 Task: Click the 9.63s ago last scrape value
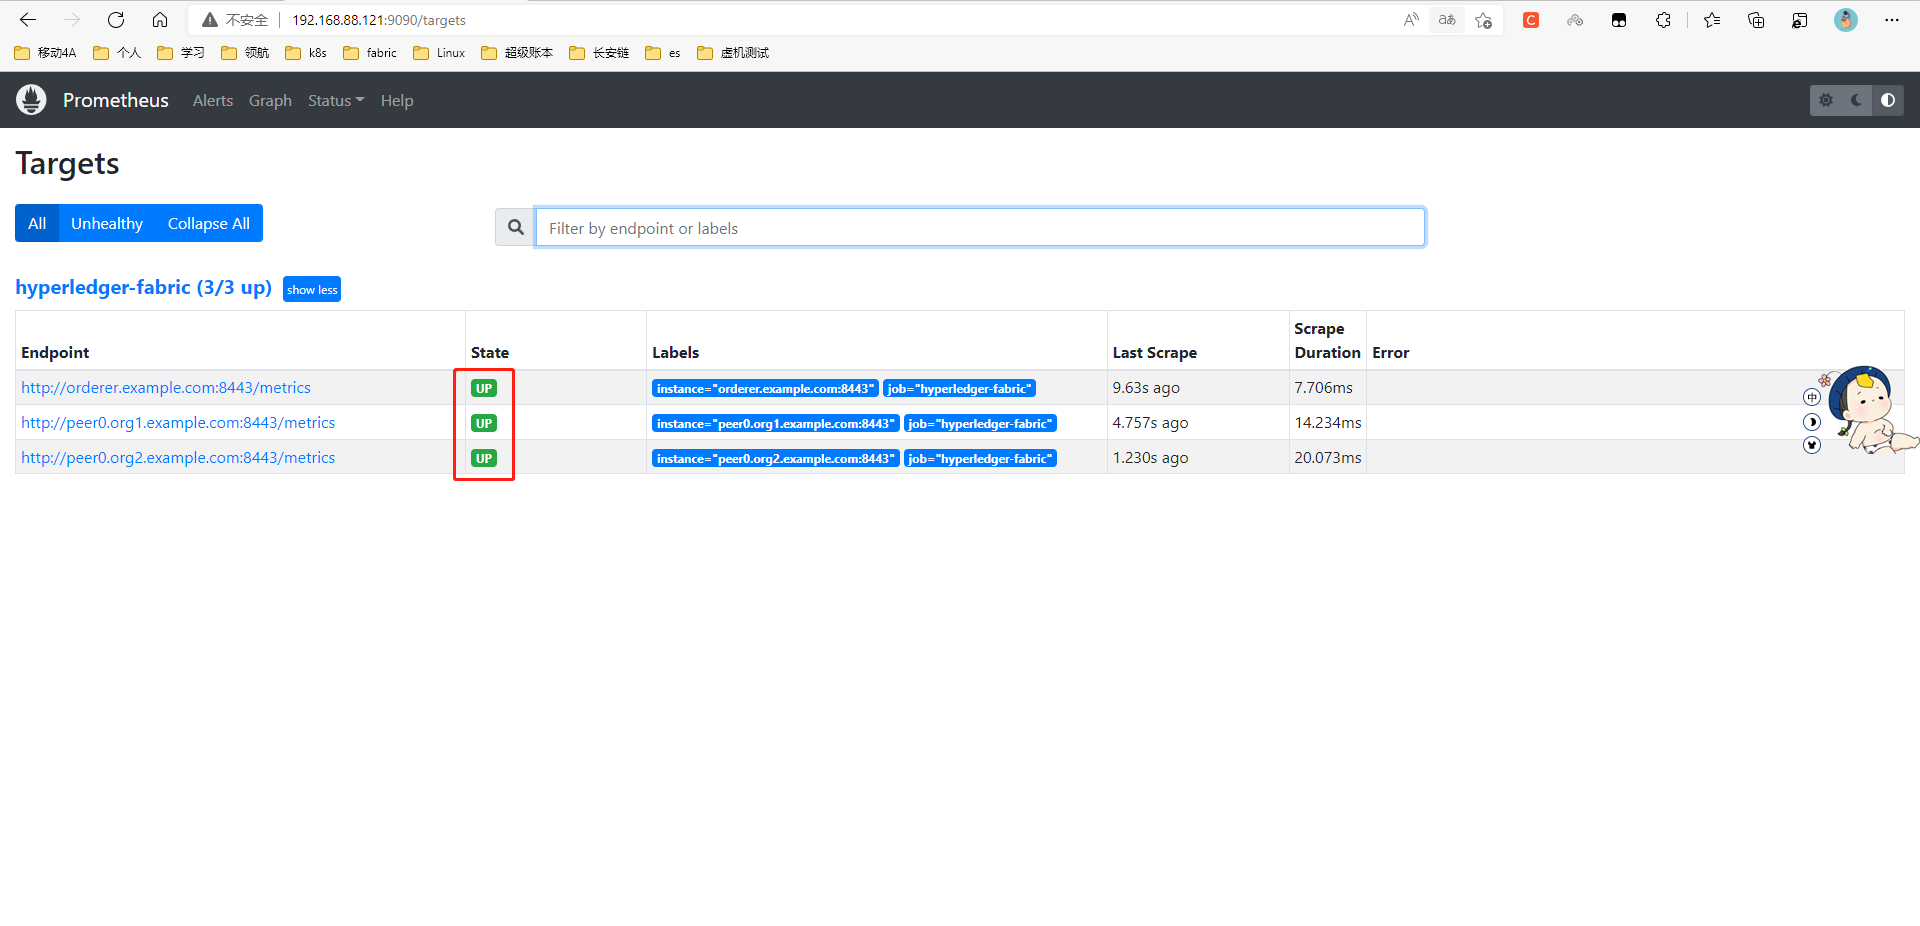pos(1146,387)
